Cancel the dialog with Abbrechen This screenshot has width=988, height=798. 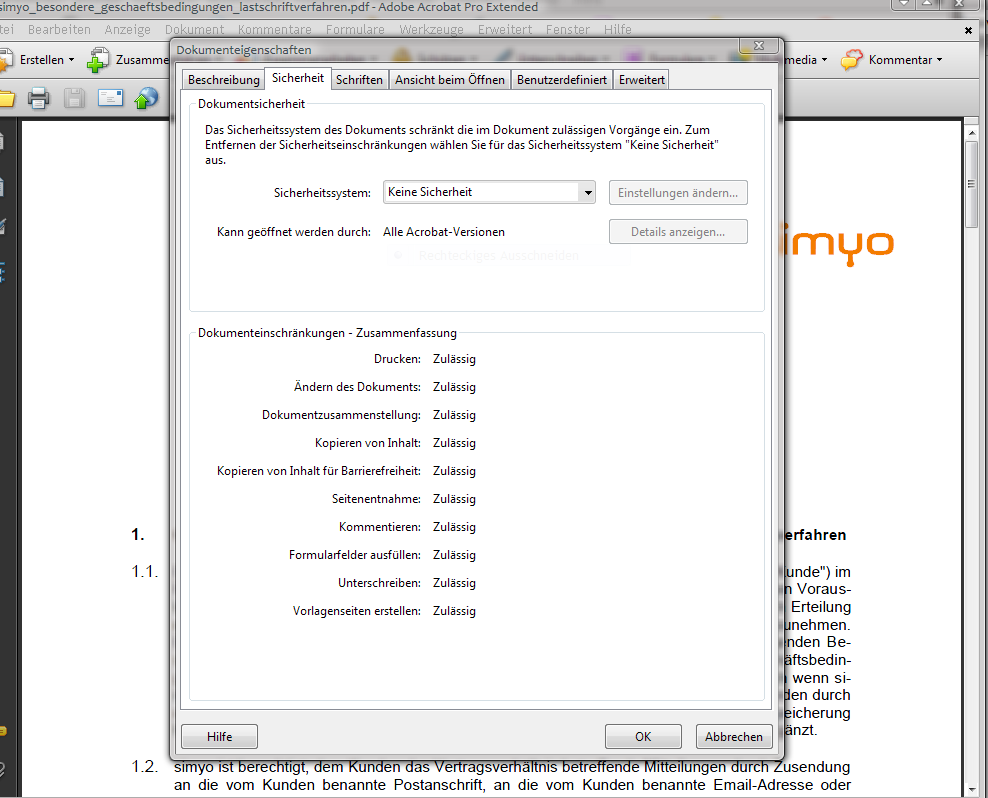(x=733, y=736)
